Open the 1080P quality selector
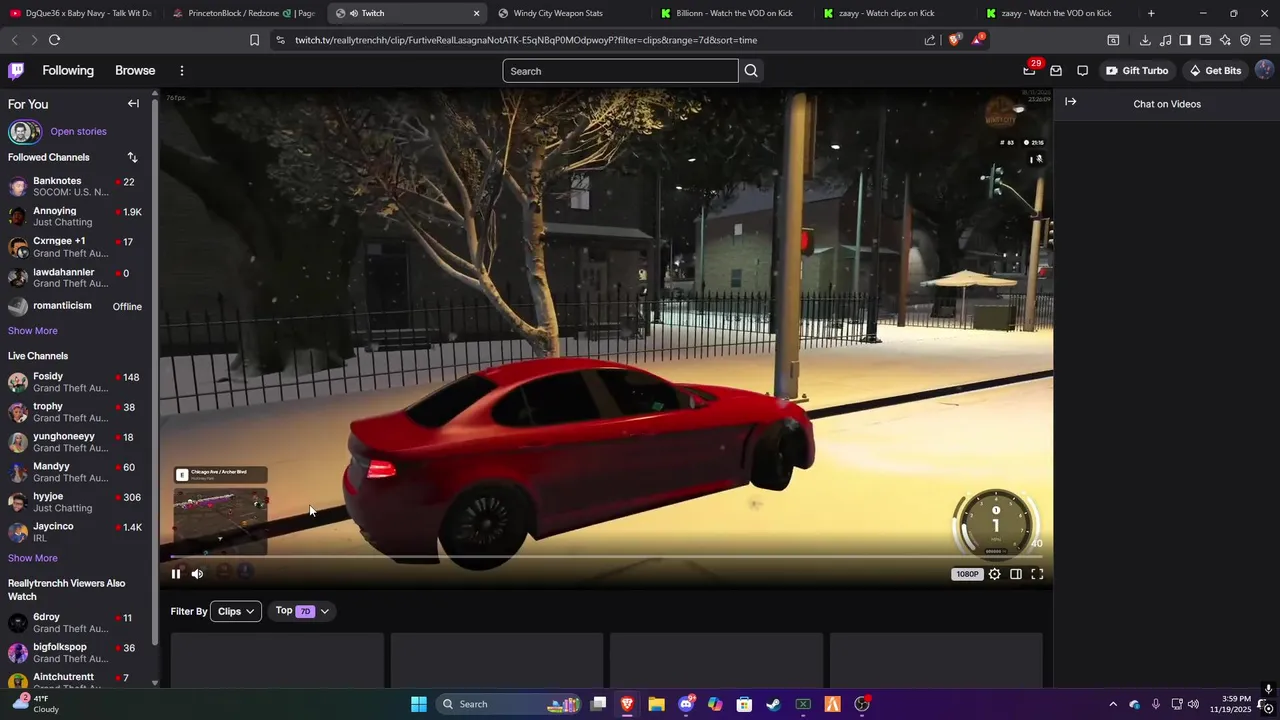 pos(967,574)
